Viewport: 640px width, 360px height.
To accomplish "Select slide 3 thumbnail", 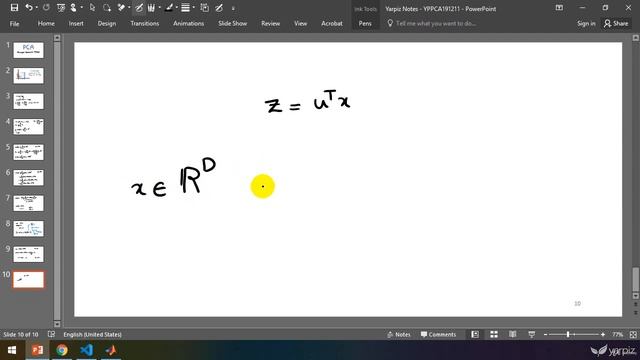I will pyautogui.click(x=28, y=101).
